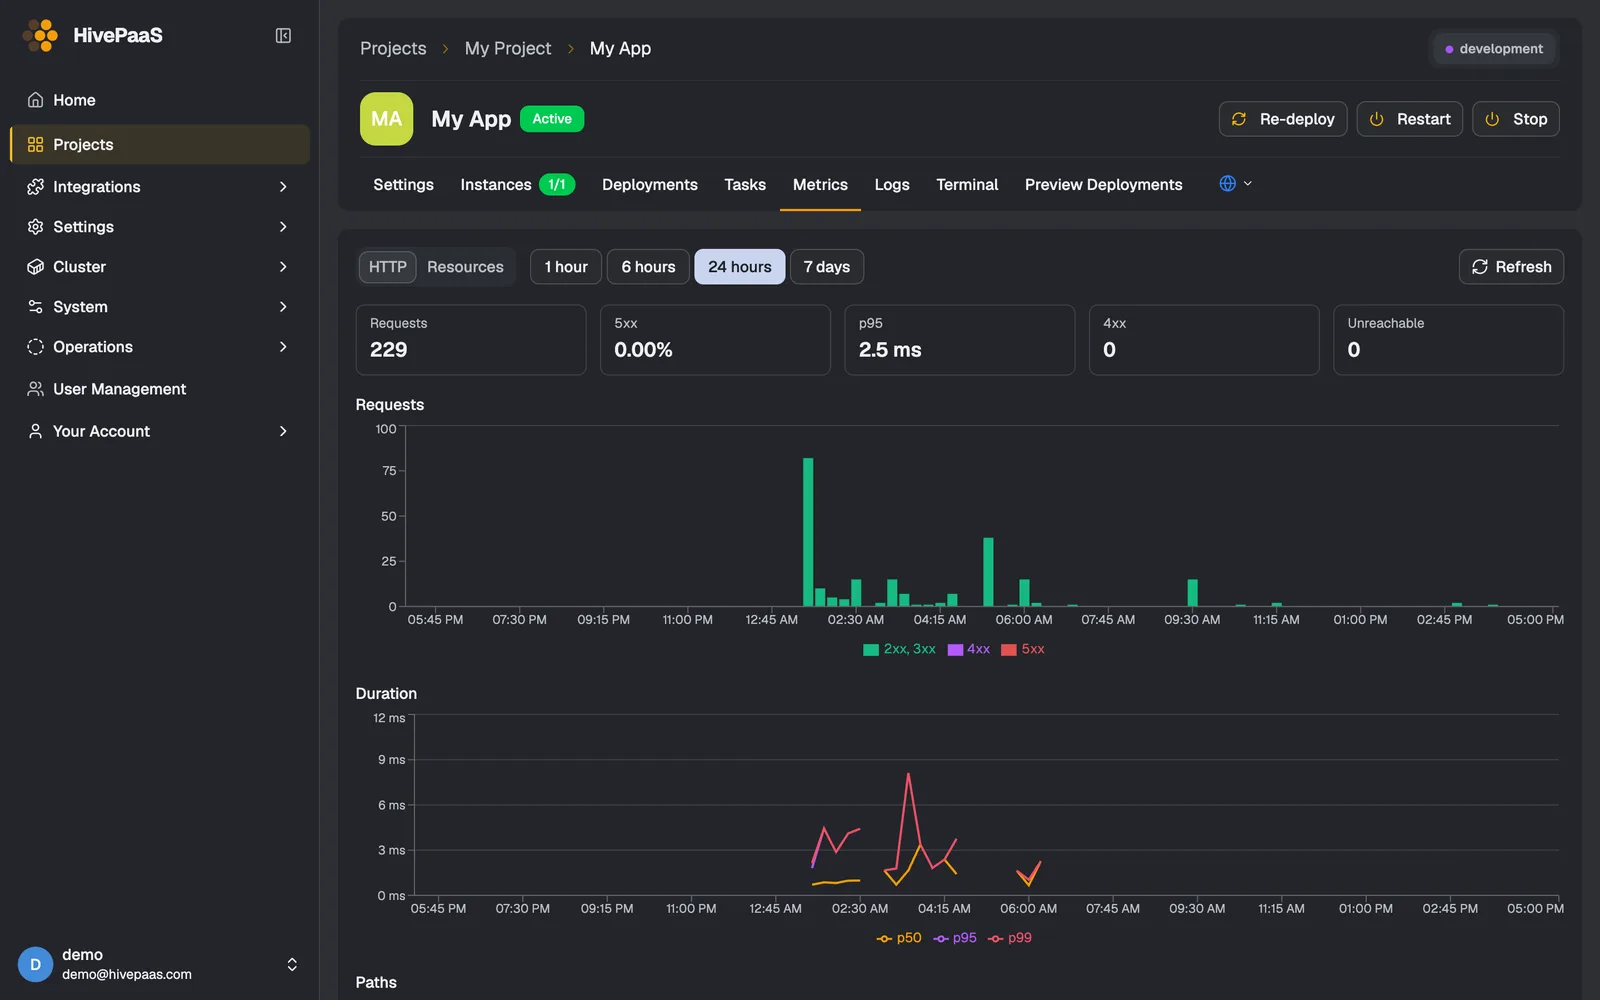
Task: Restart the app with the Restart button
Action: pyautogui.click(x=1410, y=119)
